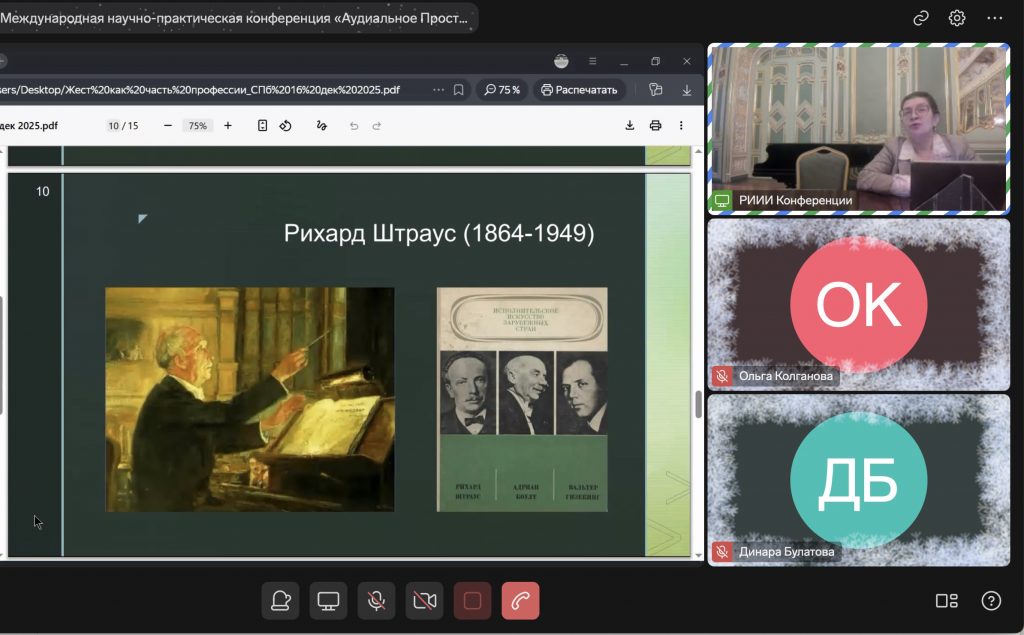This screenshot has width=1024, height=635.
Task: Open the three-dots menu in conference header
Action: point(994,18)
